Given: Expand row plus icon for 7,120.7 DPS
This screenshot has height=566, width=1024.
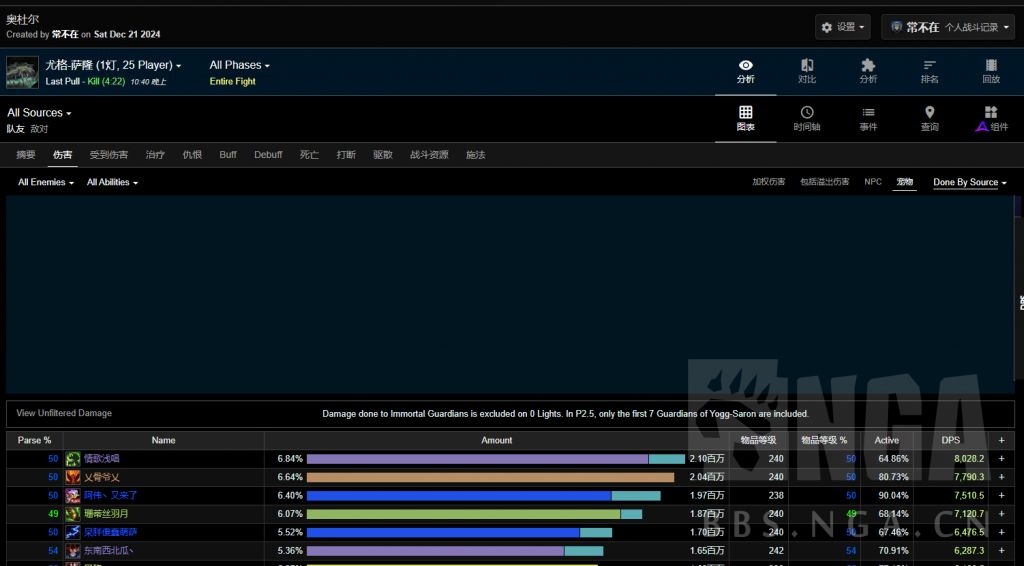Looking at the screenshot, I should pos(1001,514).
